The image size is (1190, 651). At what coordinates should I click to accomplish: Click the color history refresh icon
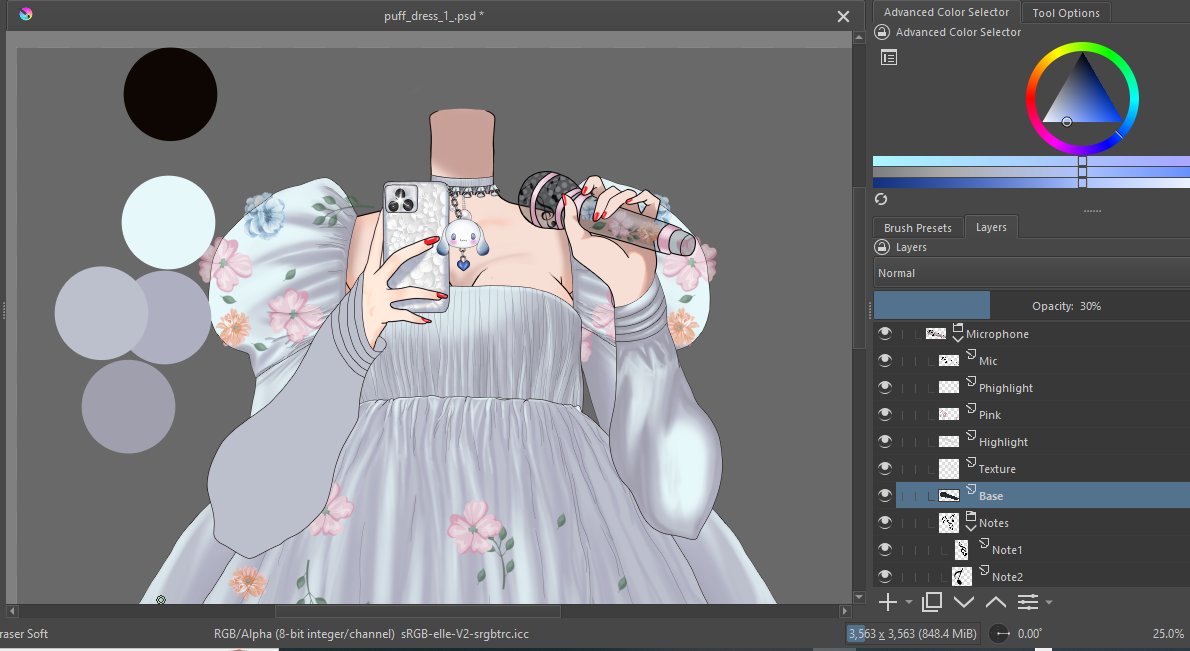coord(881,199)
